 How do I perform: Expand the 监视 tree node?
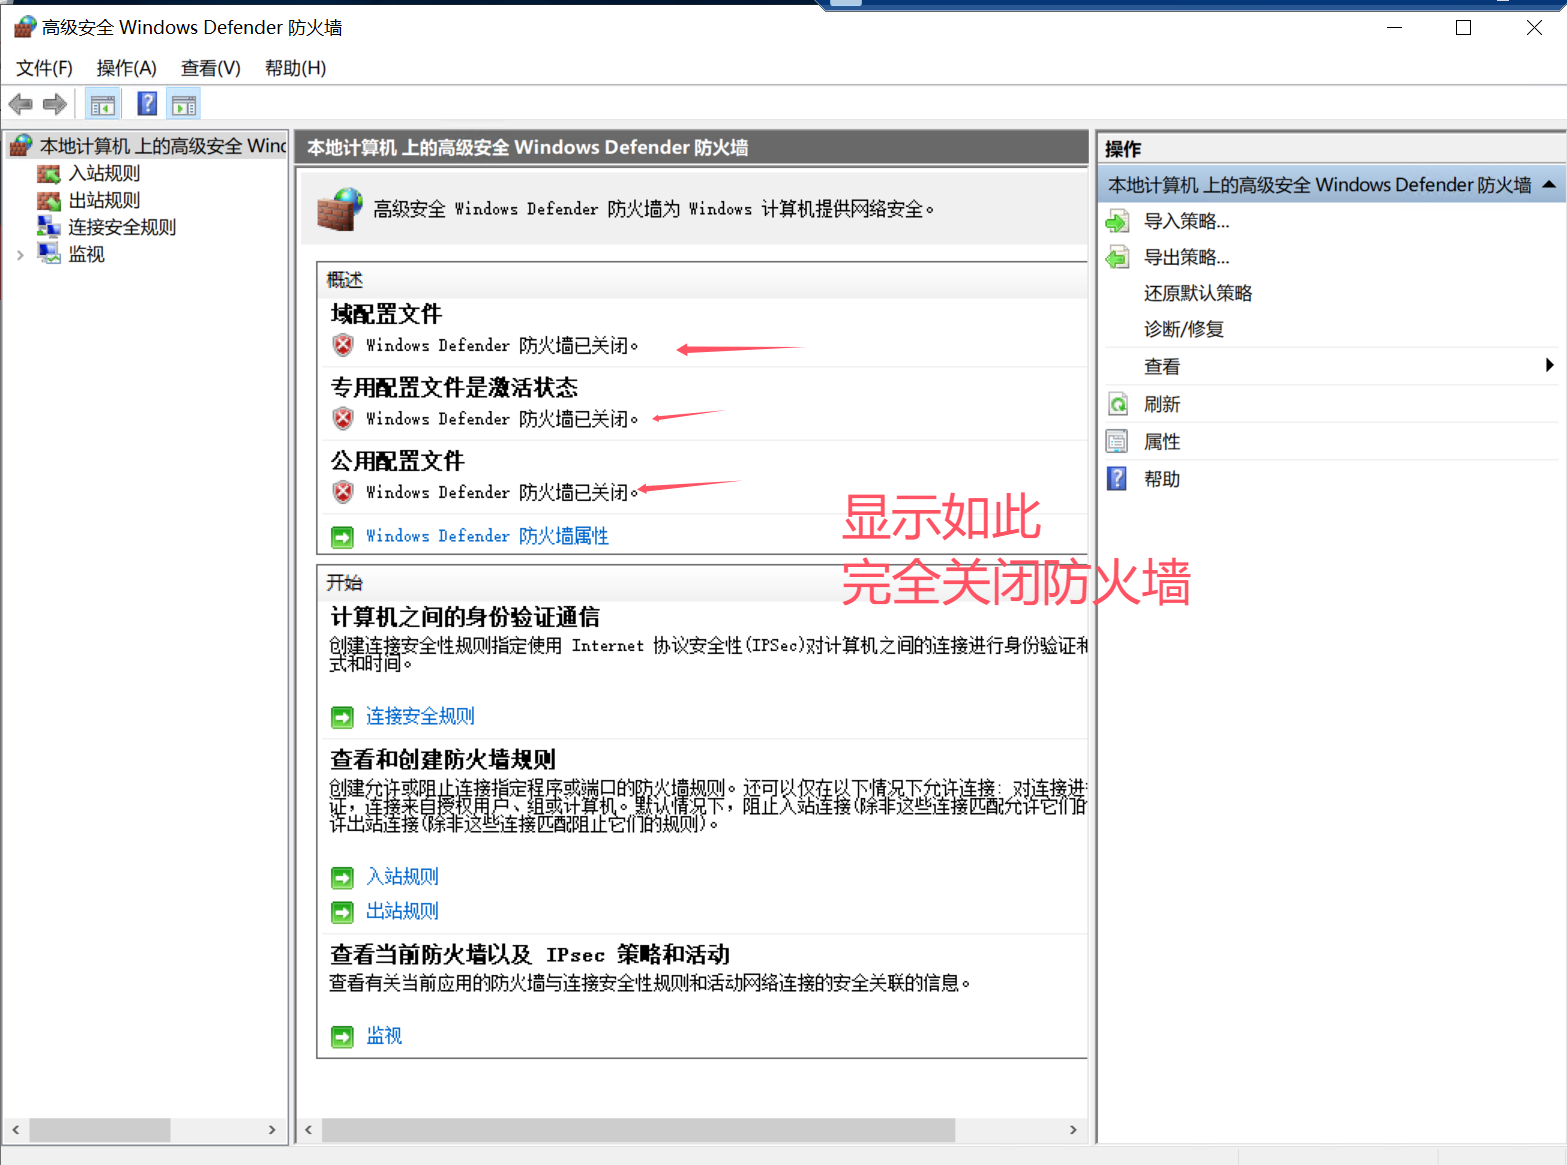pos(20,255)
